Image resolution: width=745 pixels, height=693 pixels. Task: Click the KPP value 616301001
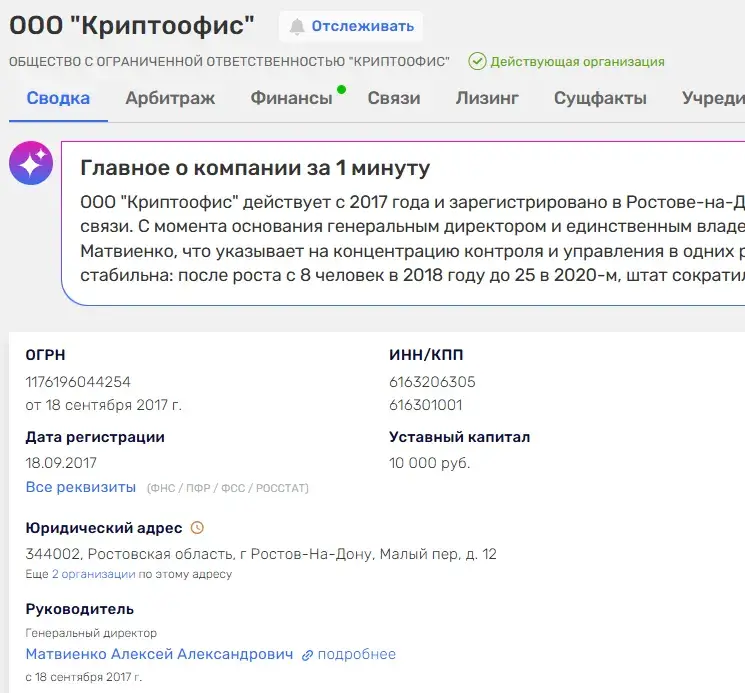point(426,405)
